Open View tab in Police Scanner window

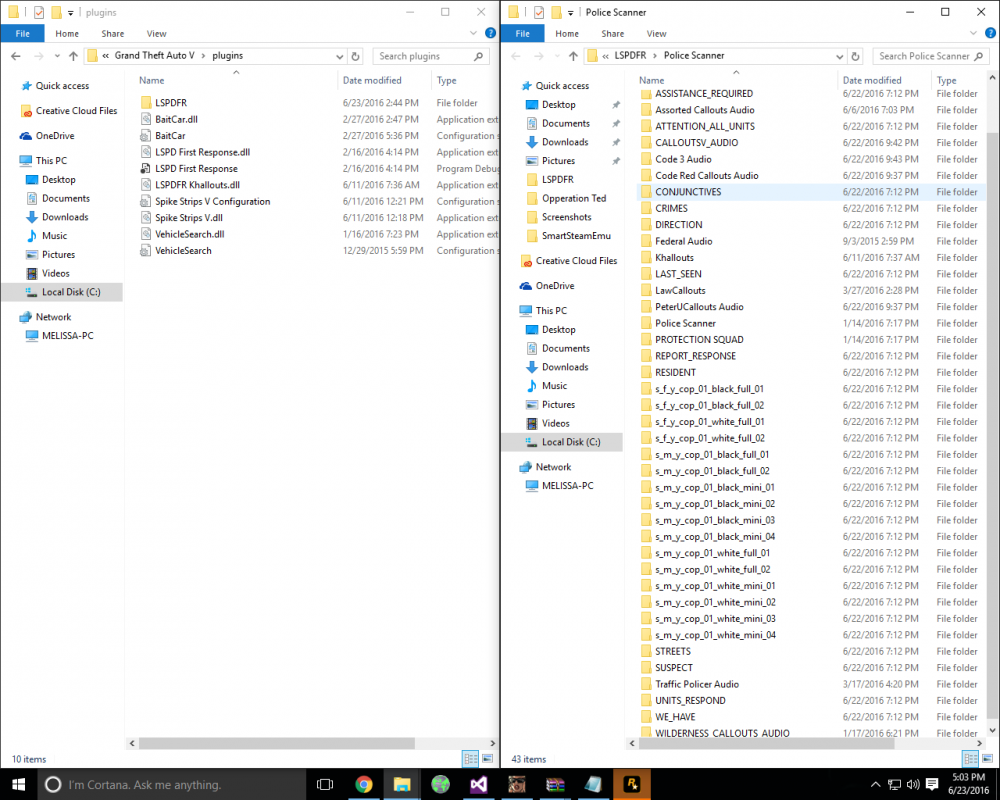[656, 33]
